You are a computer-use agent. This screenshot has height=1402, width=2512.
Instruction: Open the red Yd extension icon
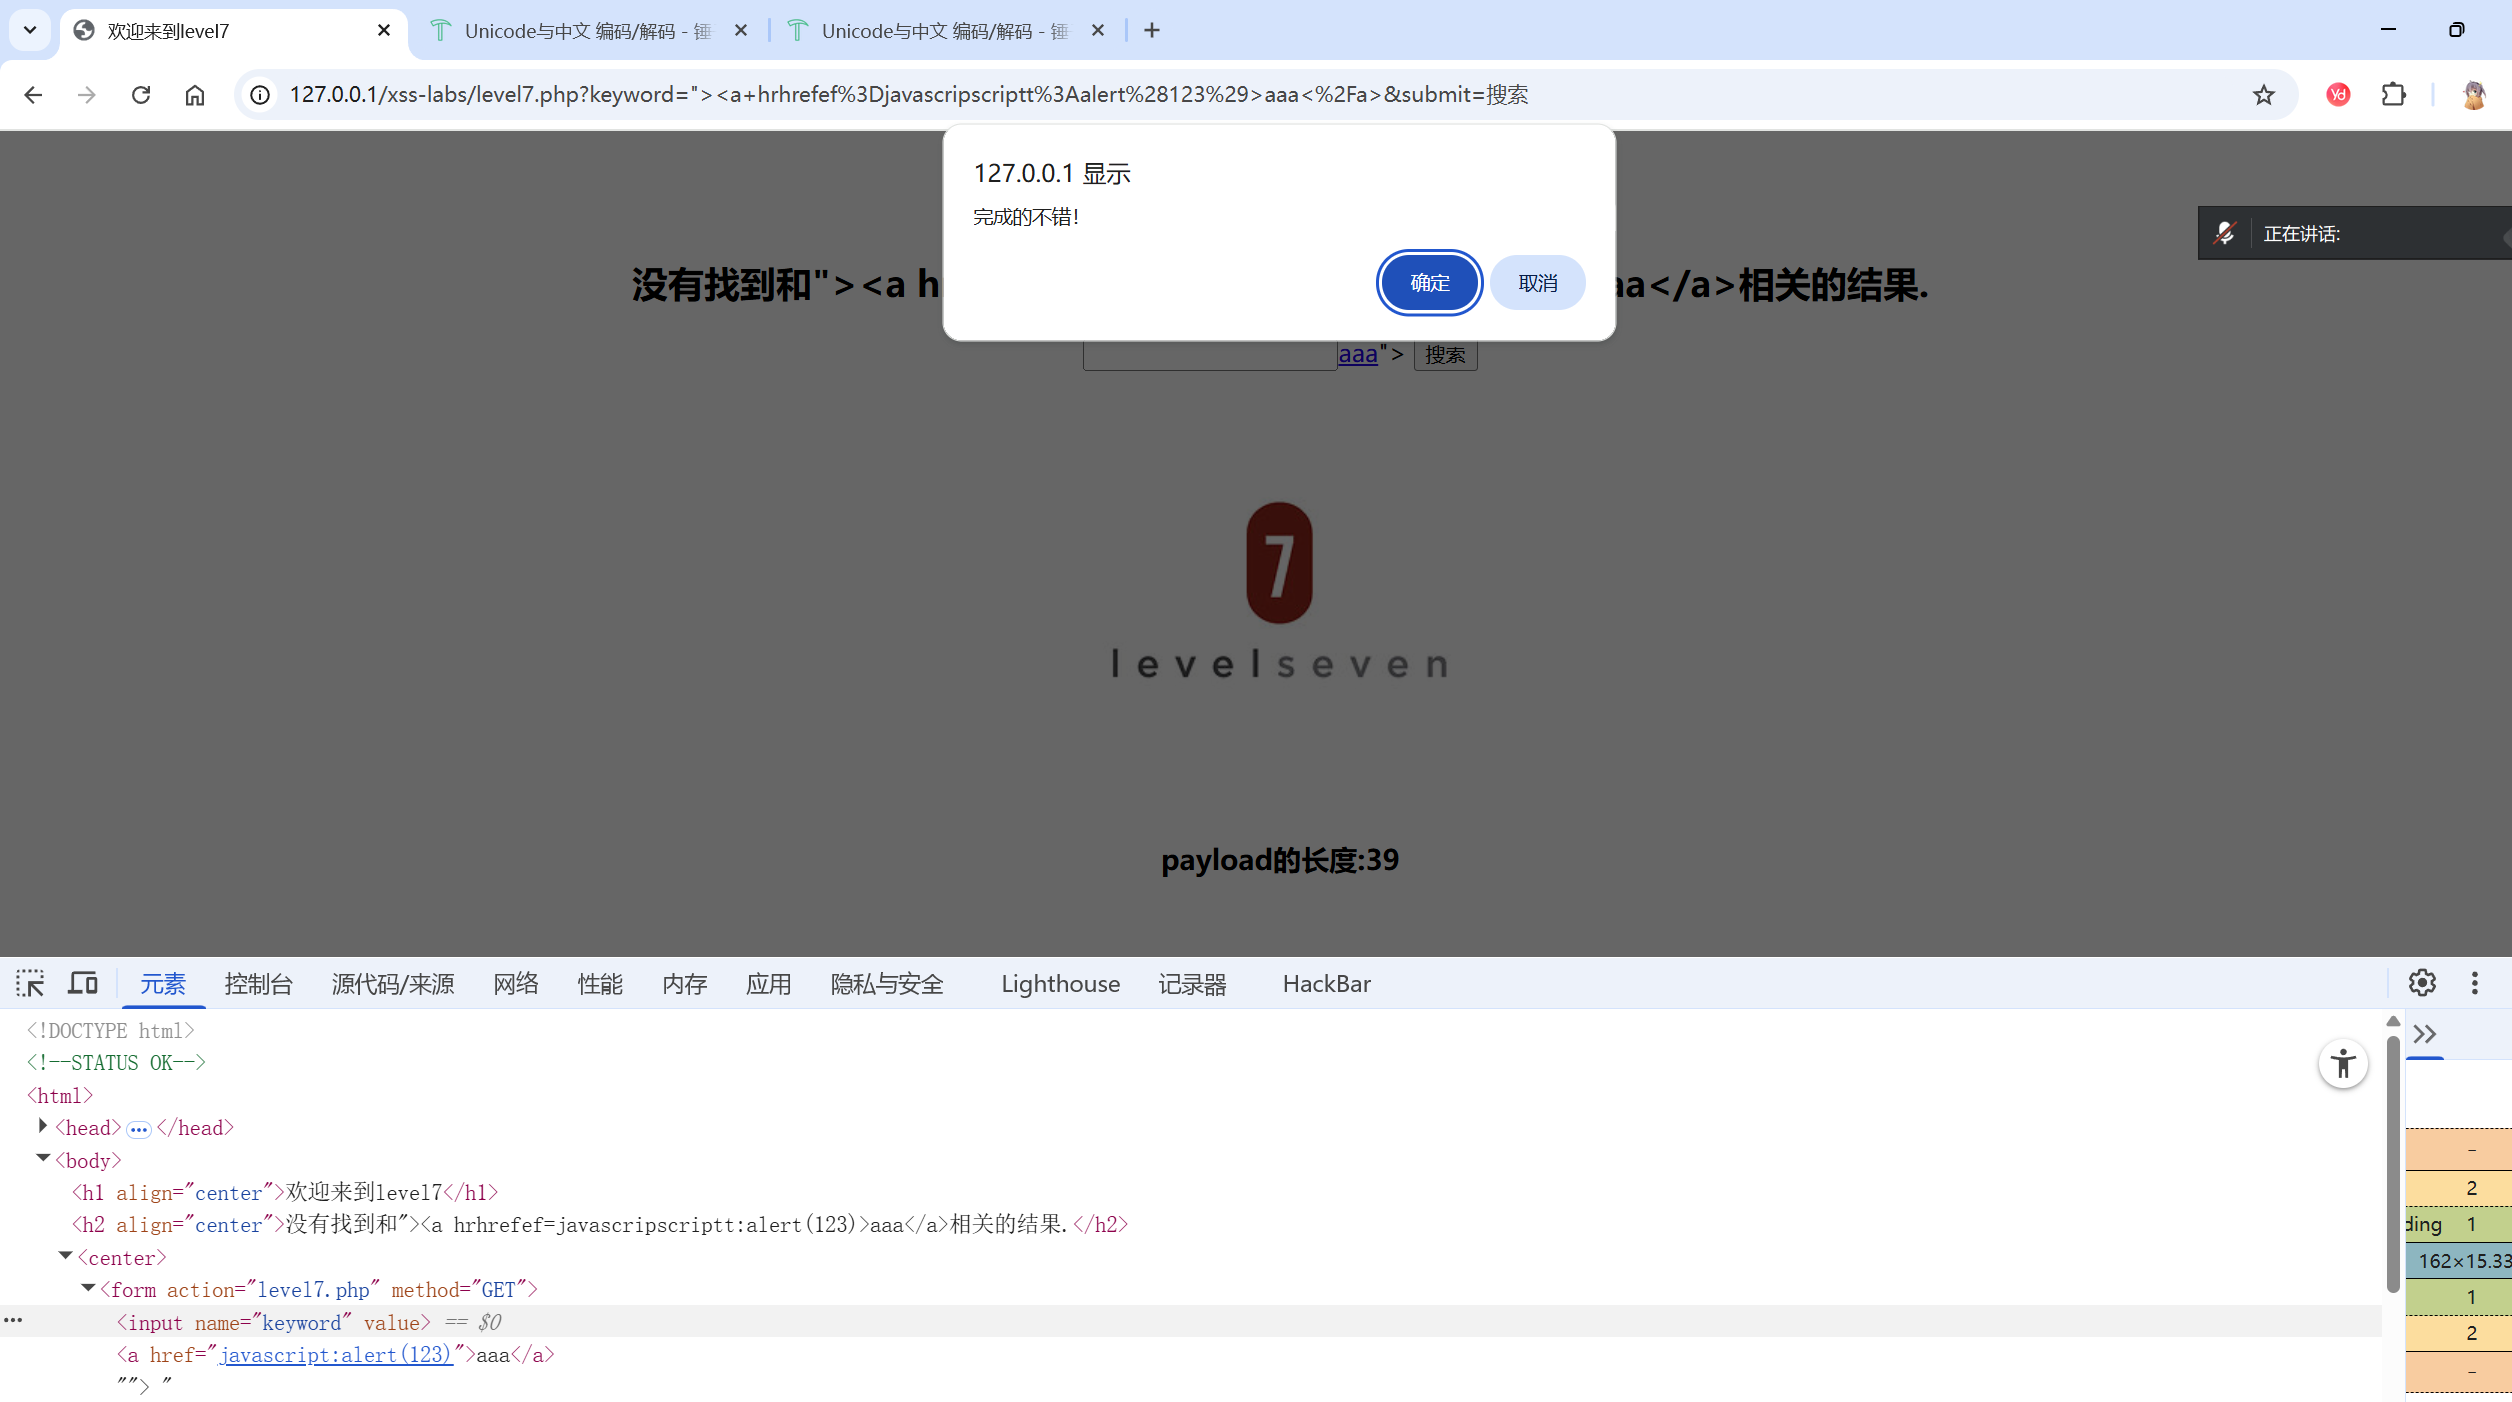(x=2338, y=95)
